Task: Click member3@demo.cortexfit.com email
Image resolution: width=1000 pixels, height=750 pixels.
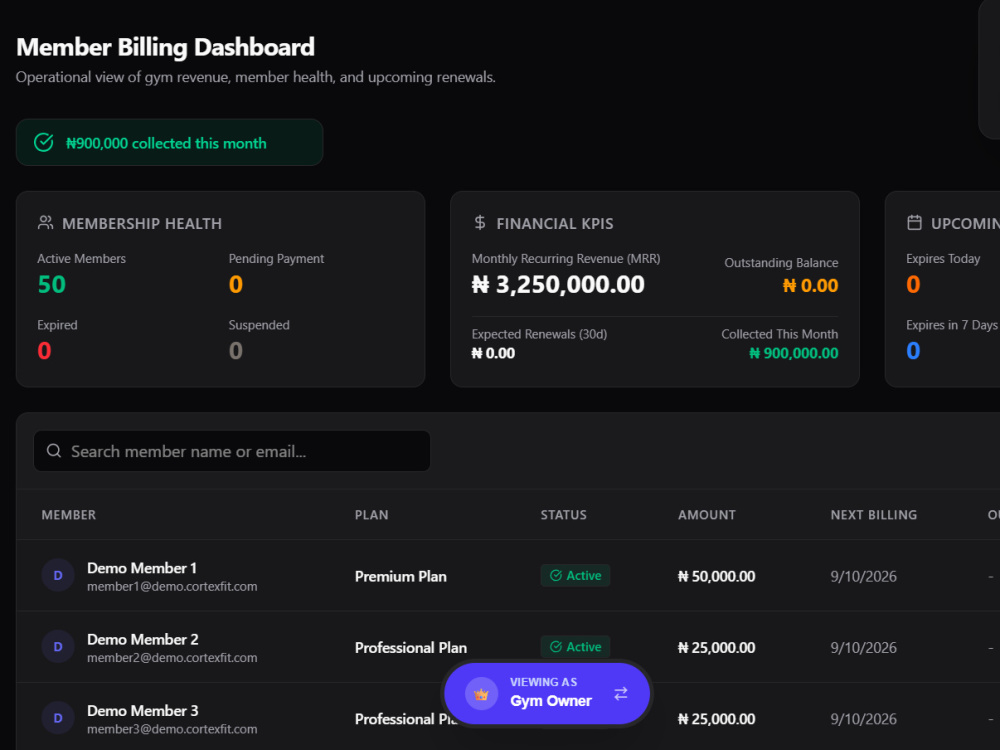Action: 172,729
